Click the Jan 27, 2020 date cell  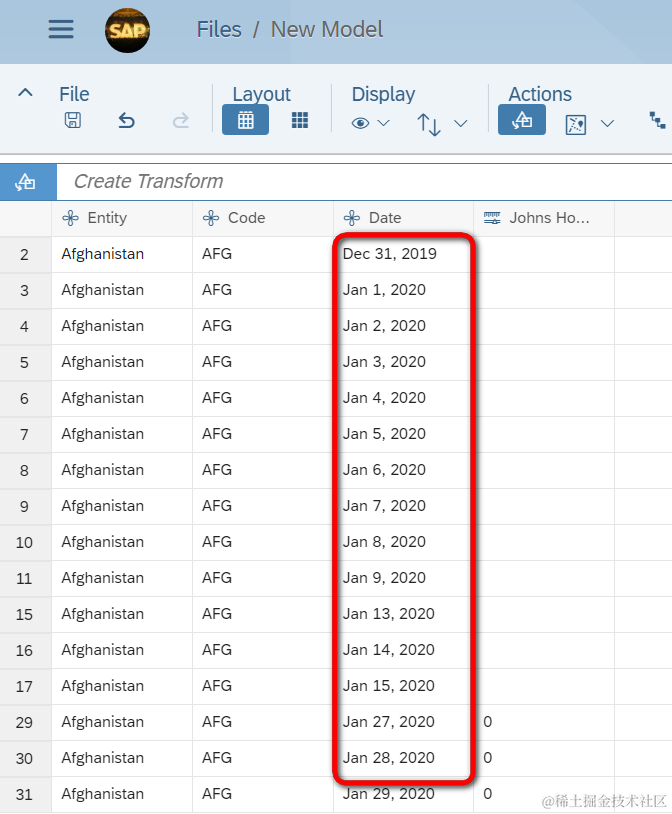[404, 722]
